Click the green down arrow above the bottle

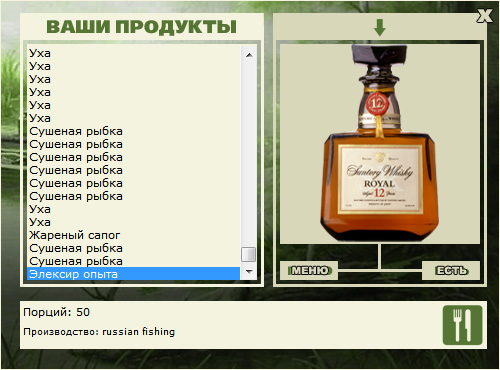380,28
